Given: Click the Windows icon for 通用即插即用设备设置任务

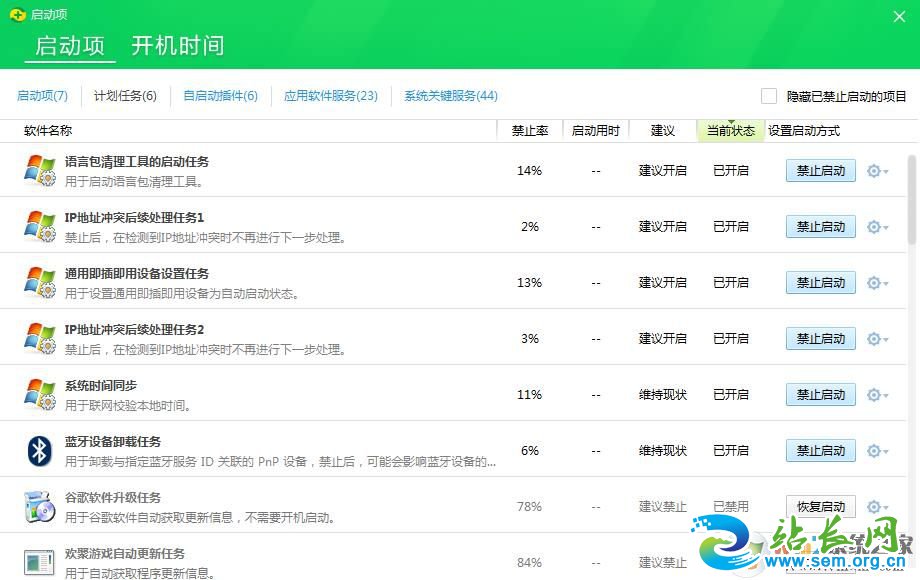Looking at the screenshot, I should (x=40, y=283).
